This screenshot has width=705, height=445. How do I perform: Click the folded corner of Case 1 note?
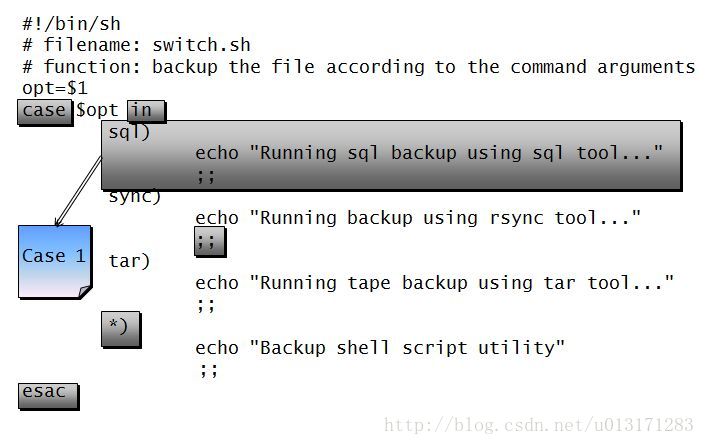[85, 291]
